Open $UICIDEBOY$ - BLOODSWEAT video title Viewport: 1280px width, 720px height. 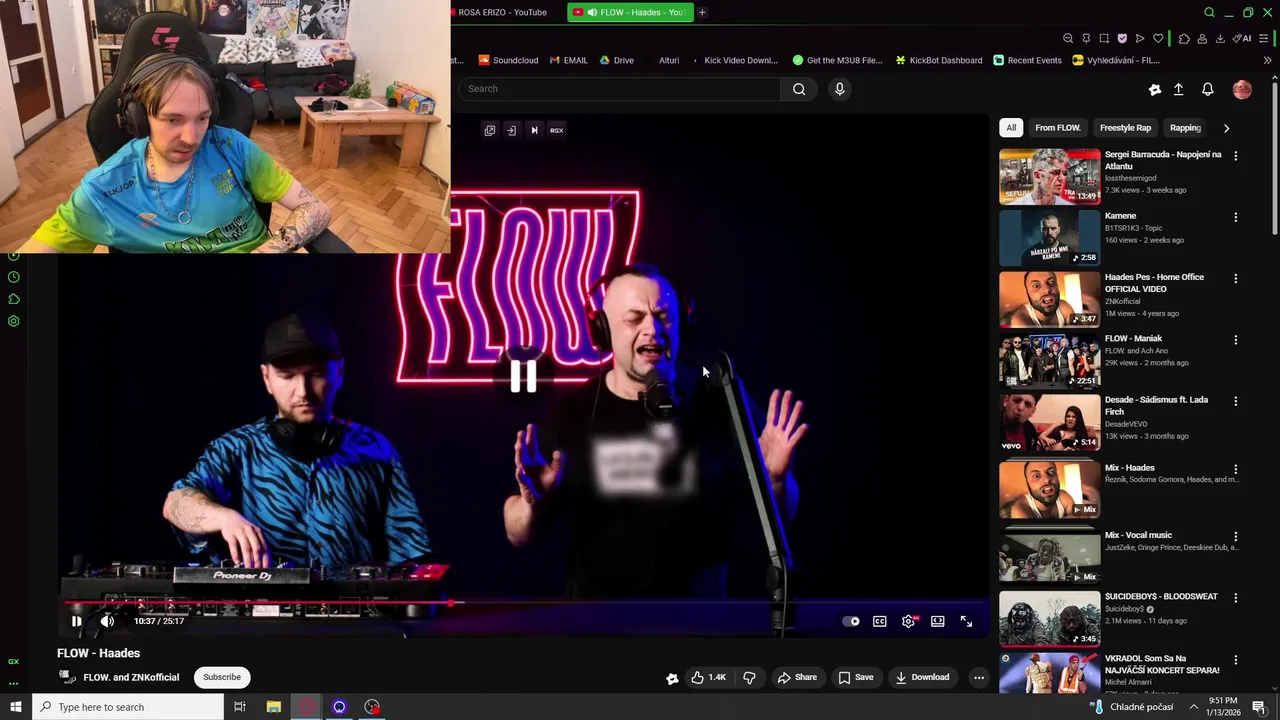[1161, 596]
